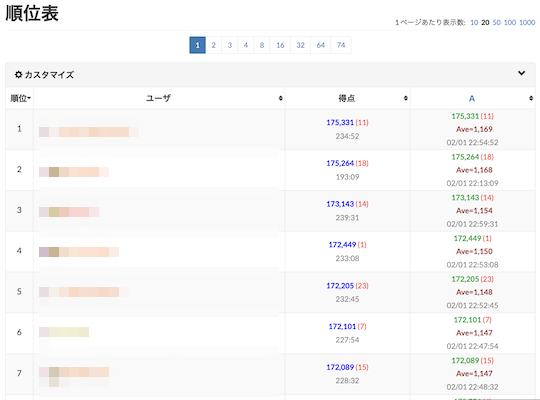This screenshot has width=540, height=400.
Task: Open the rank 2 user's blurred name
Action: pyautogui.click(x=74, y=172)
